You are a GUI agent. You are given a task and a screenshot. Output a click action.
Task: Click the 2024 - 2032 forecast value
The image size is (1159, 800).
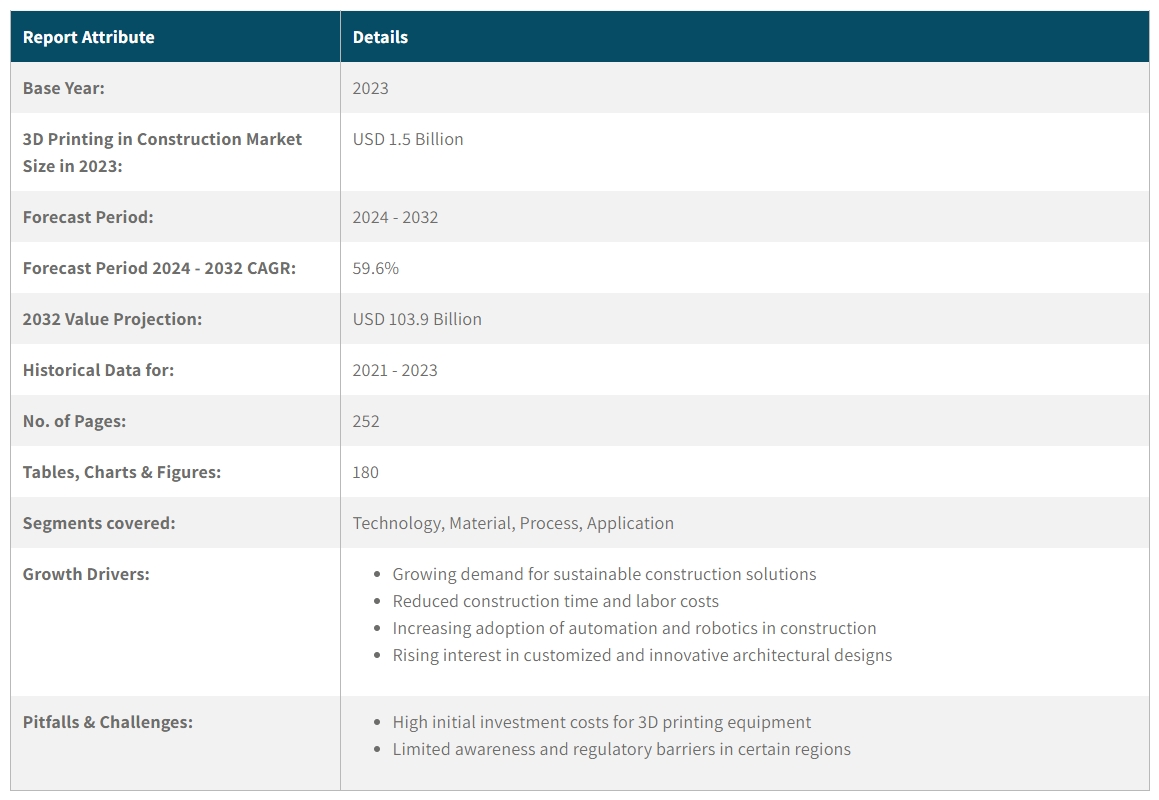pos(395,217)
